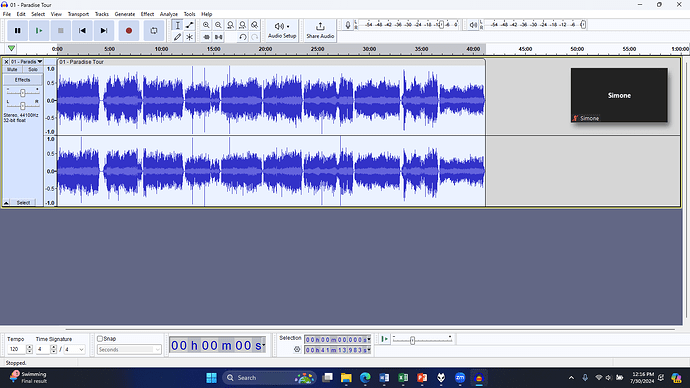690x388 pixels.
Task: Adjust the track pan L/R slider
Action: pos(22,105)
